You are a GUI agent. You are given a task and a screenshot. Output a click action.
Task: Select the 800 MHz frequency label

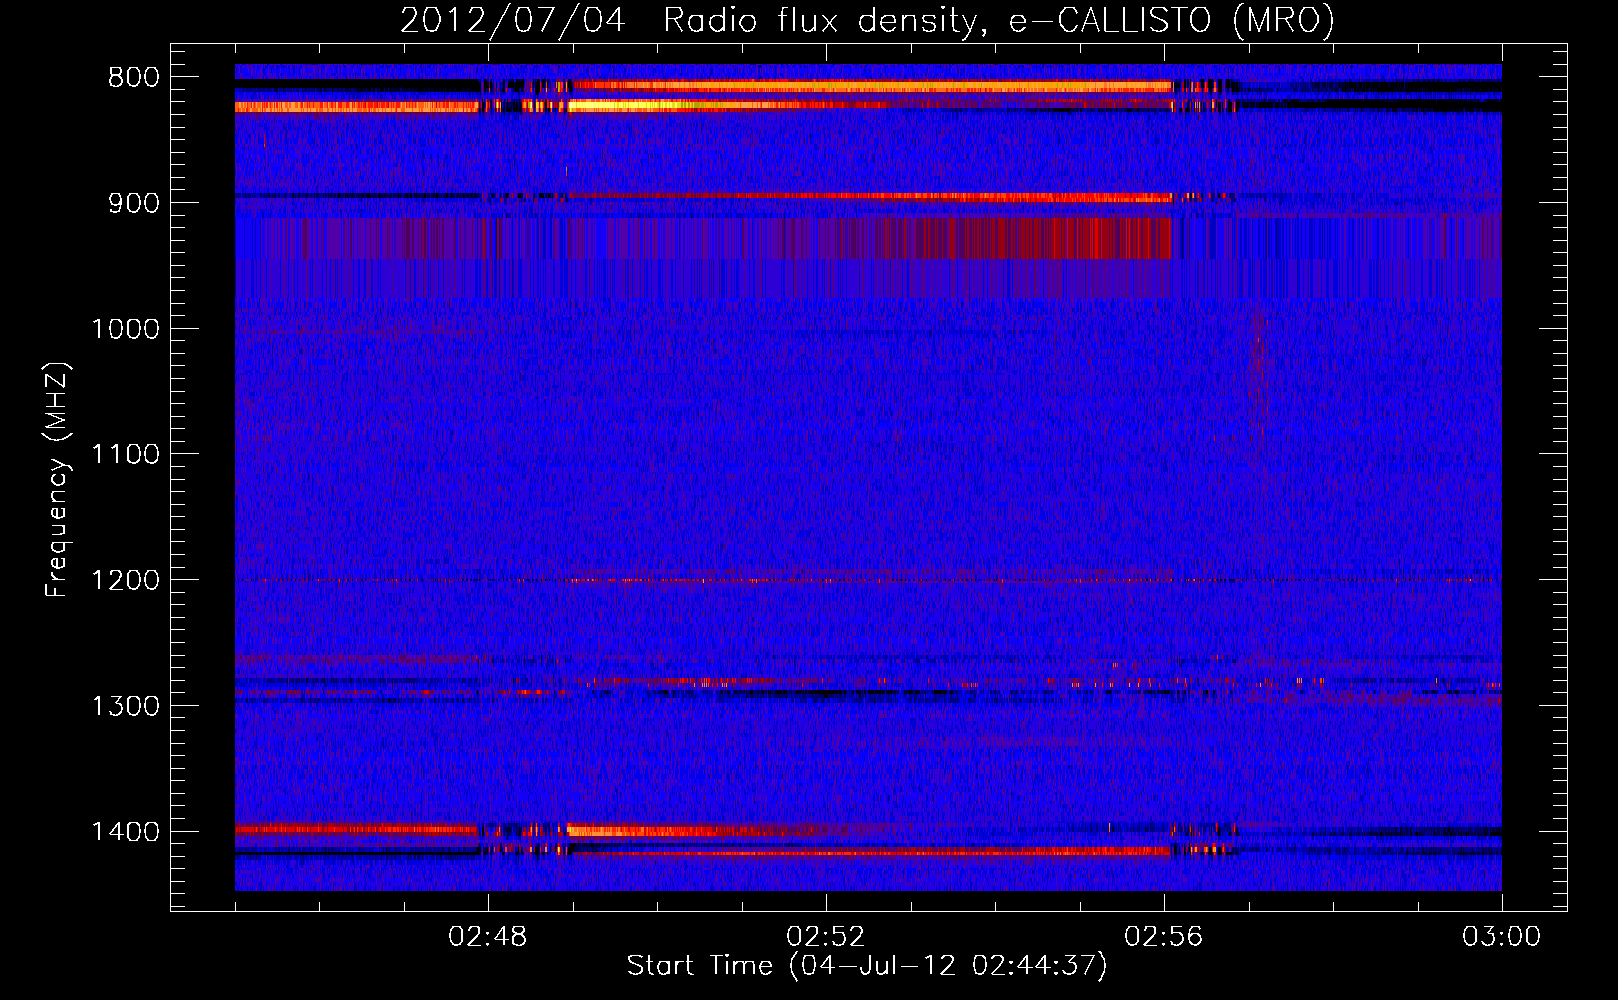(x=133, y=78)
